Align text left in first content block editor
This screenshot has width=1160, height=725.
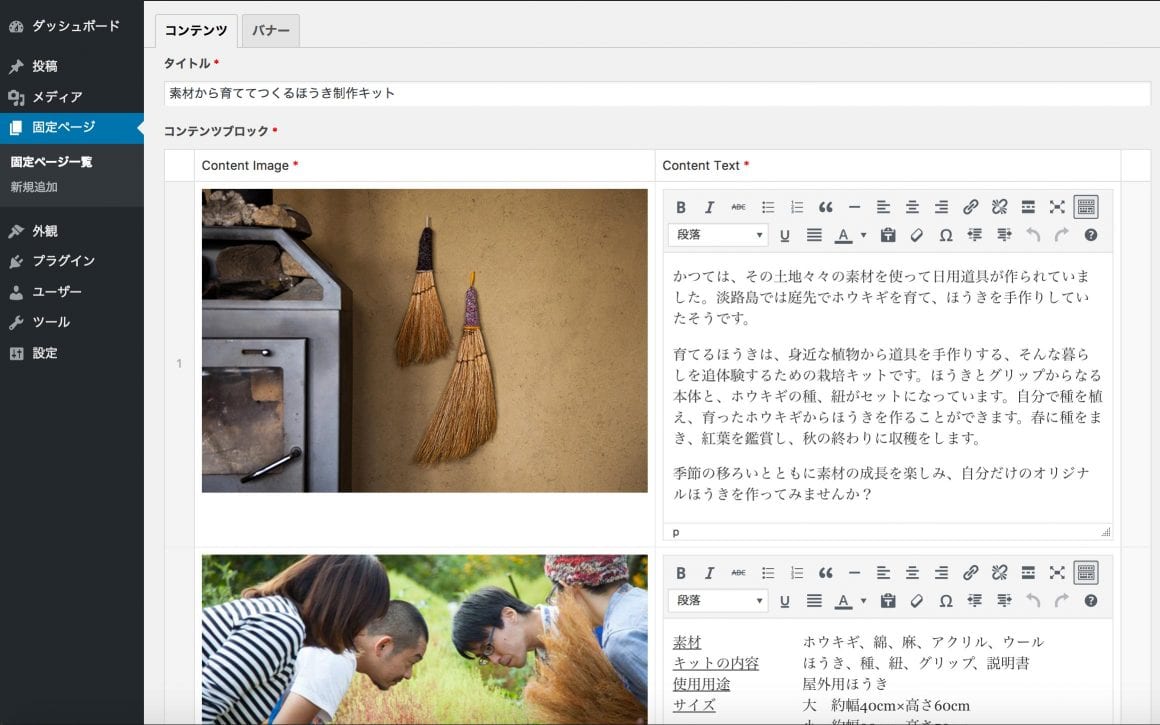883,207
